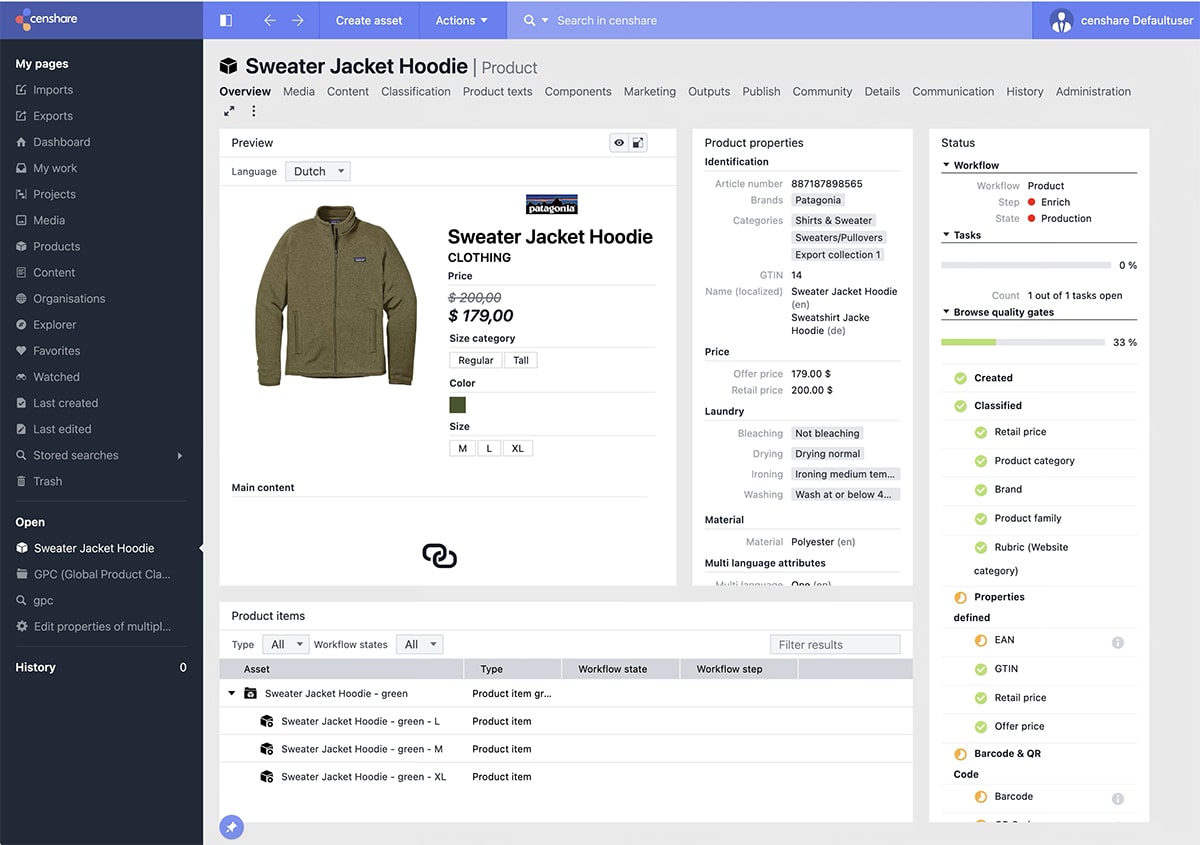
Task: Click the forward navigation arrow
Action: coord(297,20)
